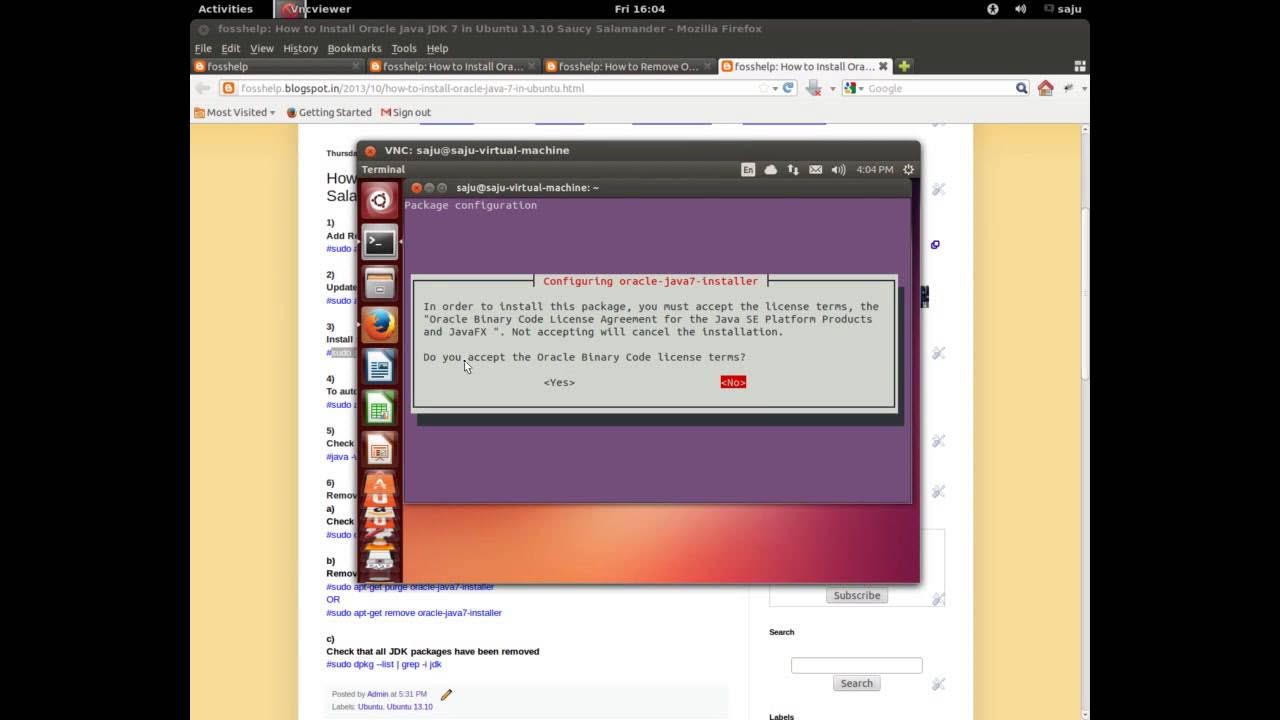Switch to How to Remove O tab
The height and width of the screenshot is (720, 1280).
[x=628, y=66]
